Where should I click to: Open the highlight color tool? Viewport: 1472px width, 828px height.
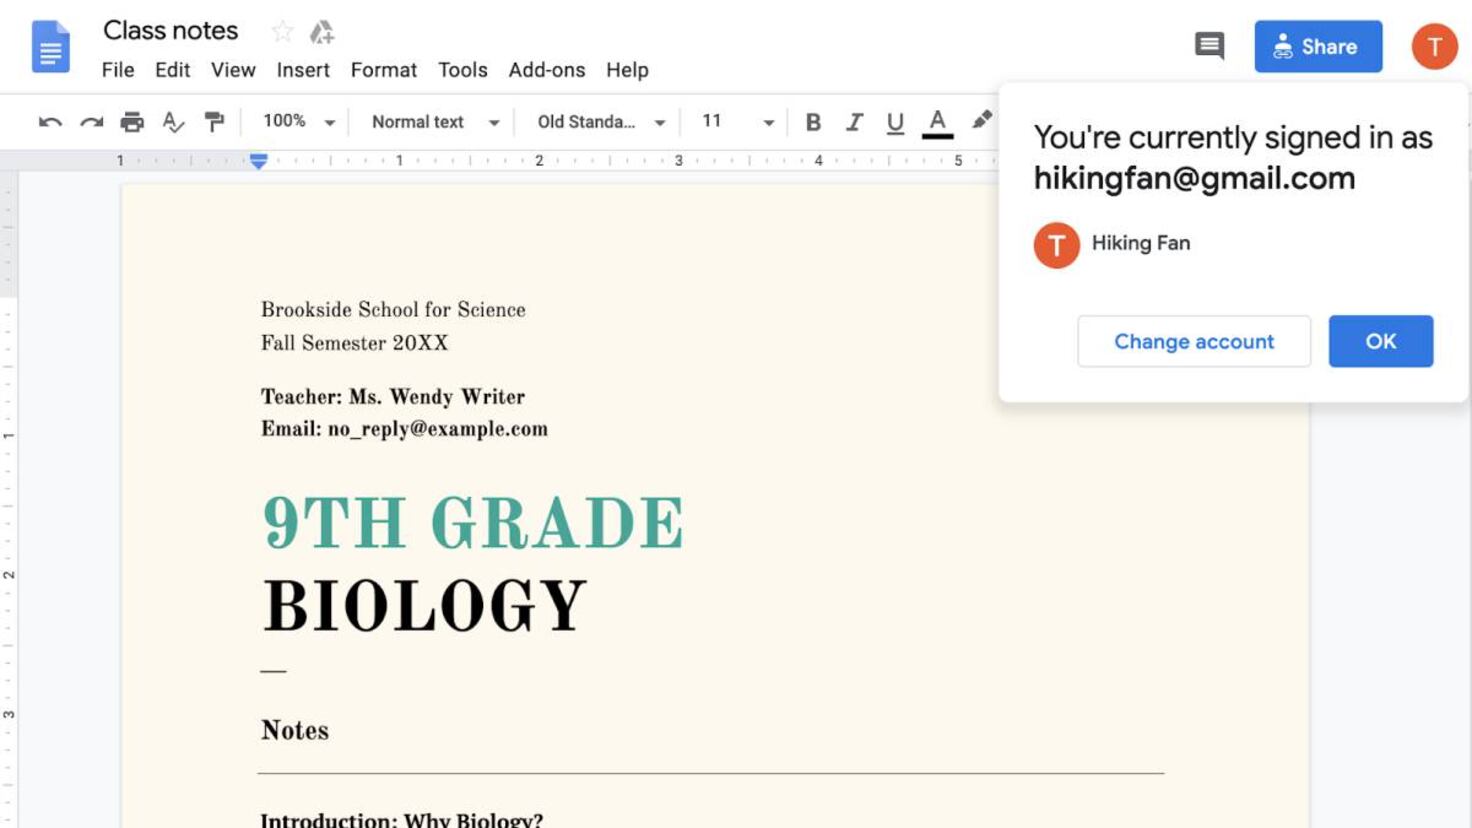[981, 121]
